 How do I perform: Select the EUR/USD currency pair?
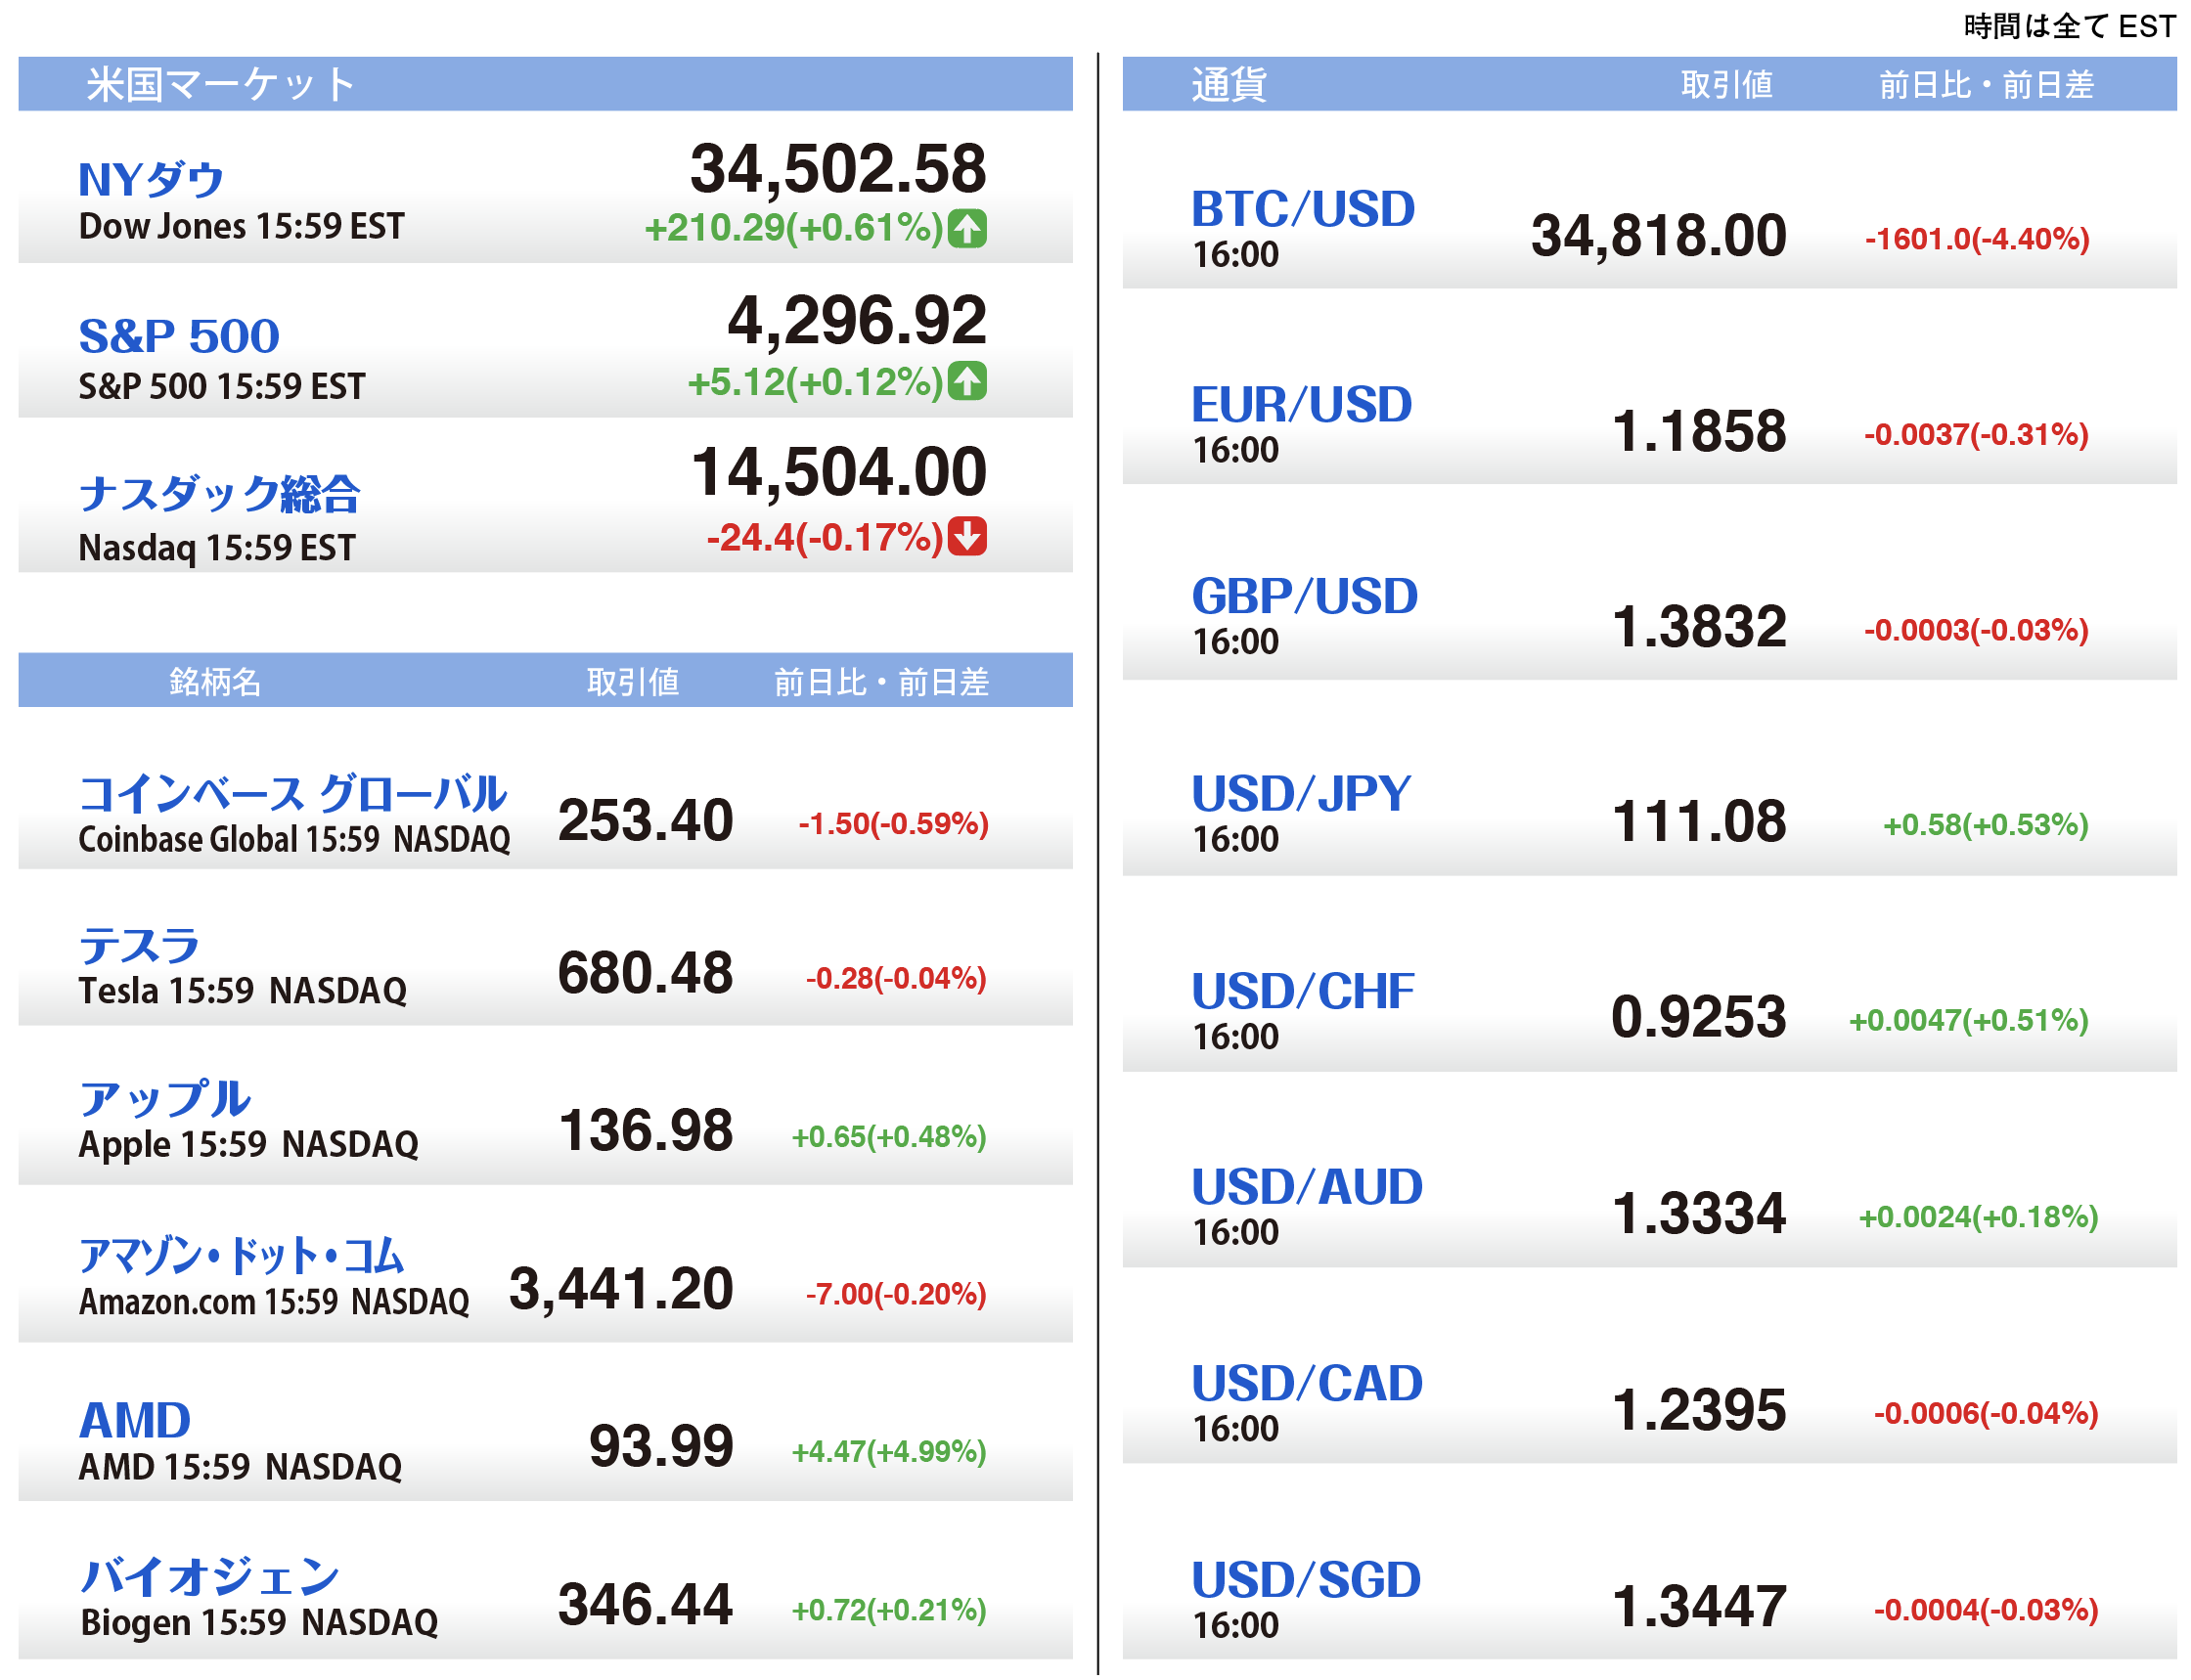tap(1300, 405)
